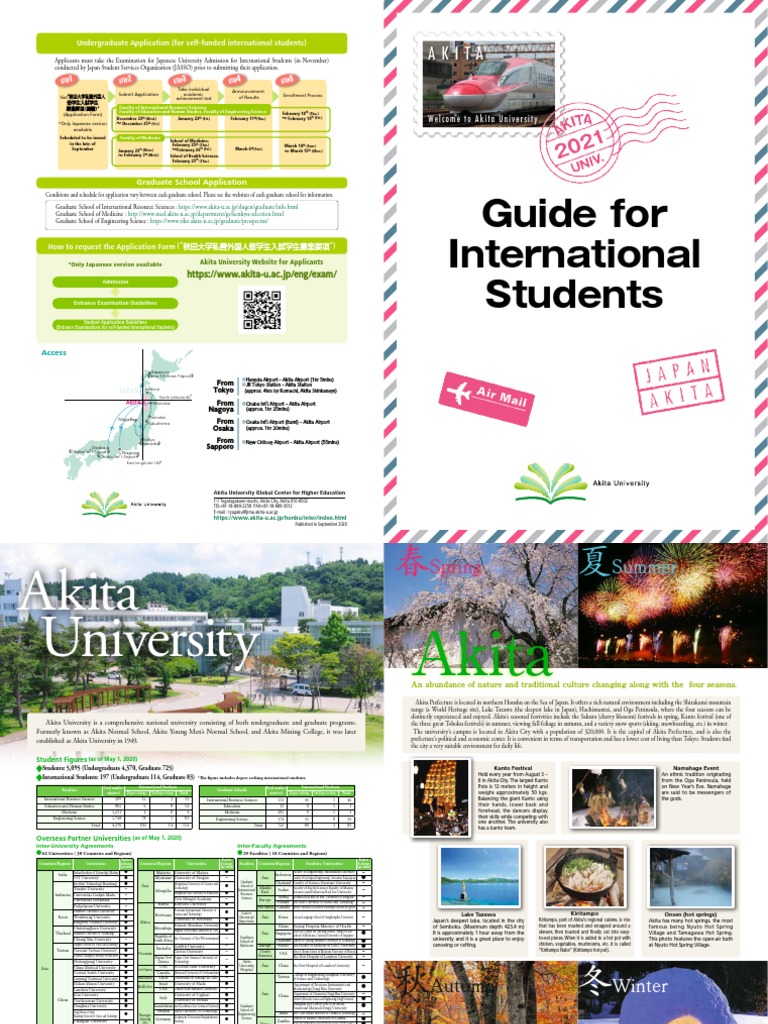The height and width of the screenshot is (1024, 768).
Task: Open the Graduate School of Medicine URL
Action: tap(206, 214)
